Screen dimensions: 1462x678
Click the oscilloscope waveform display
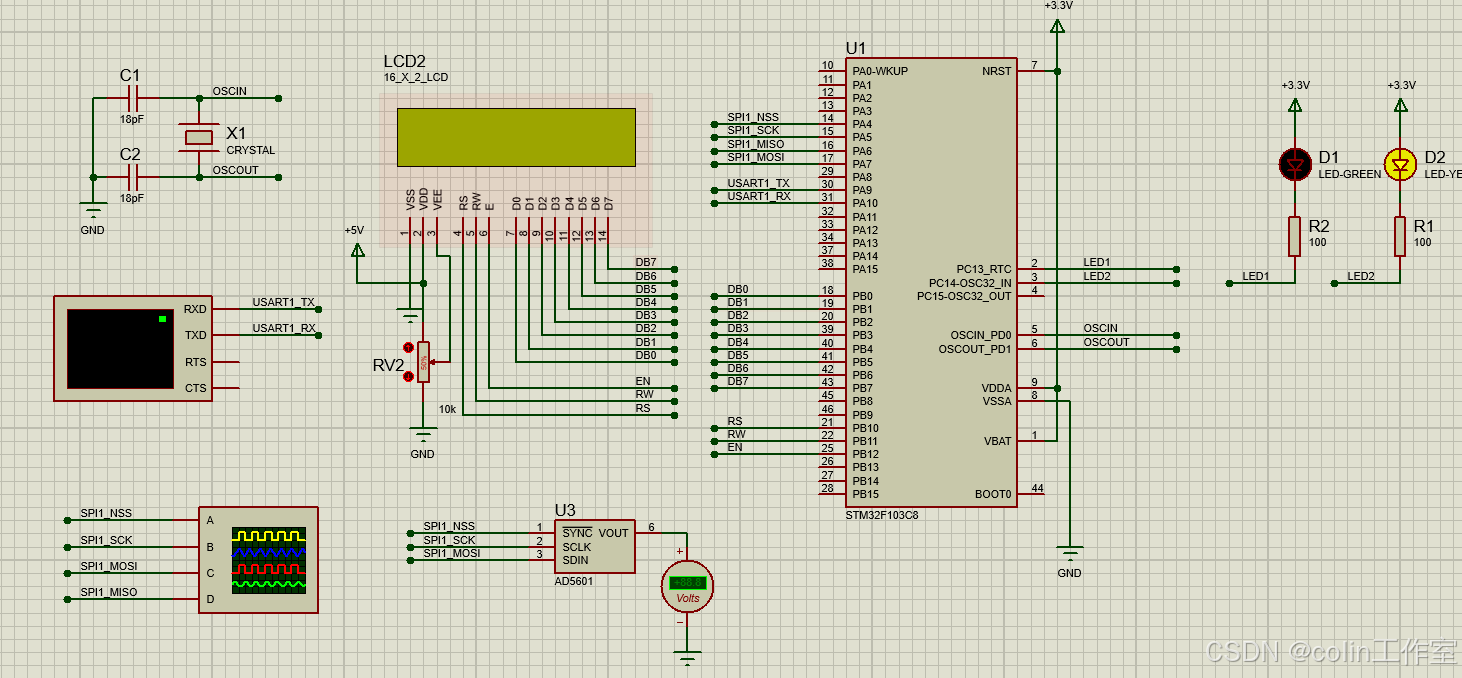tap(269, 559)
